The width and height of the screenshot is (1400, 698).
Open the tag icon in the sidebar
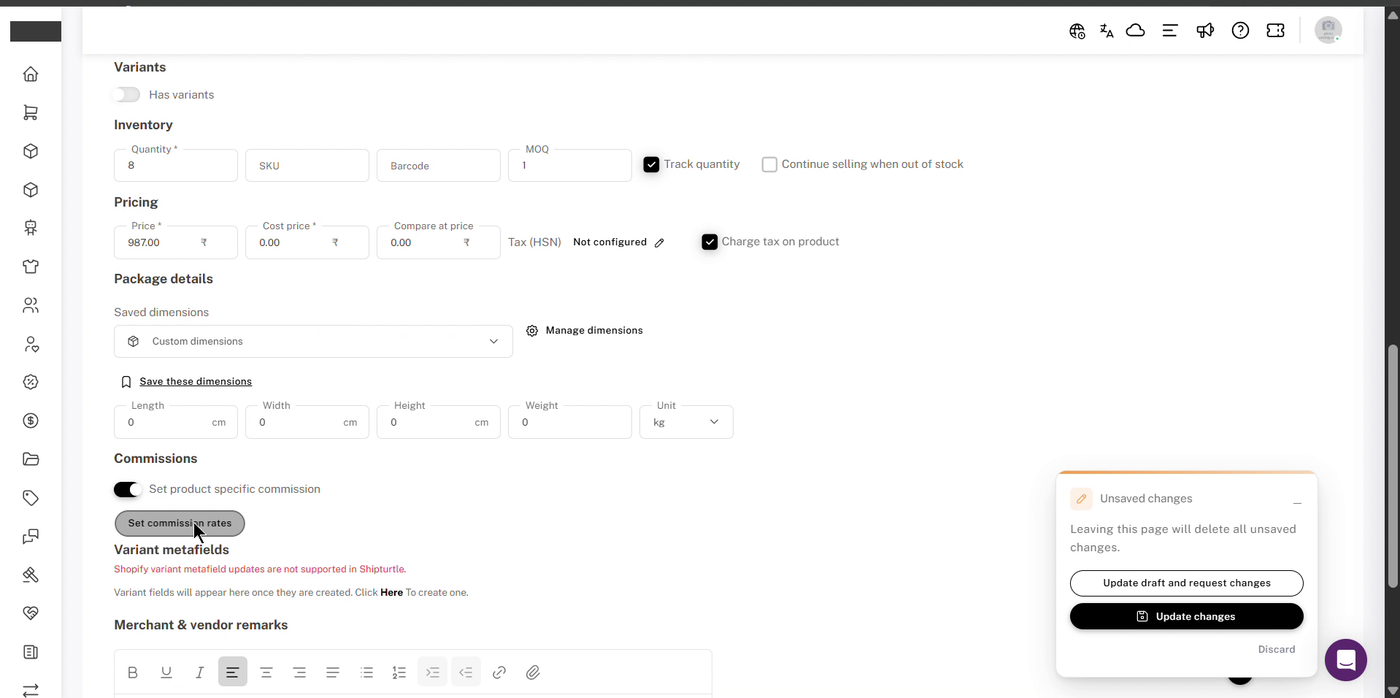pos(31,498)
